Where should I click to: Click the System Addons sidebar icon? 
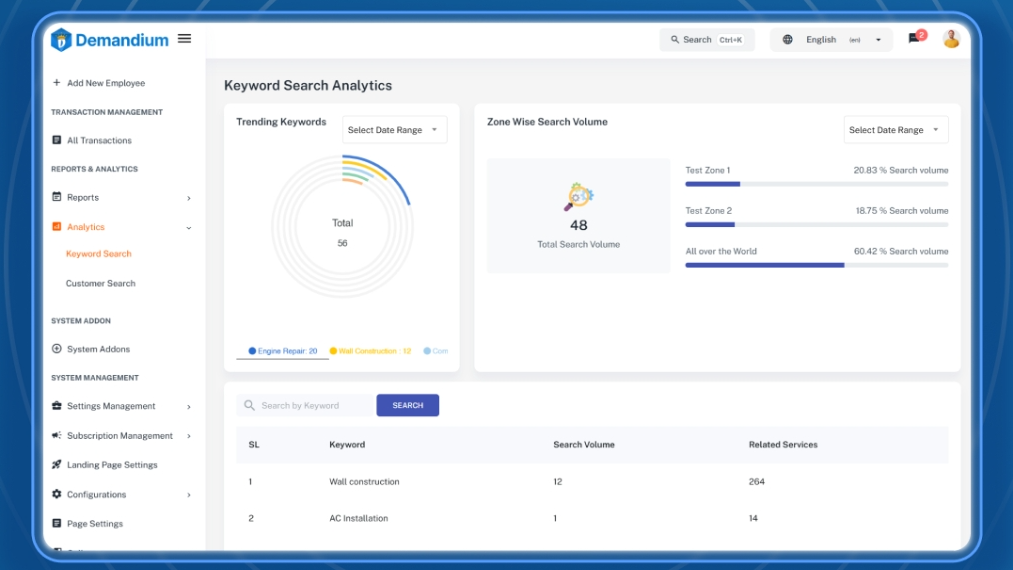[57, 349]
